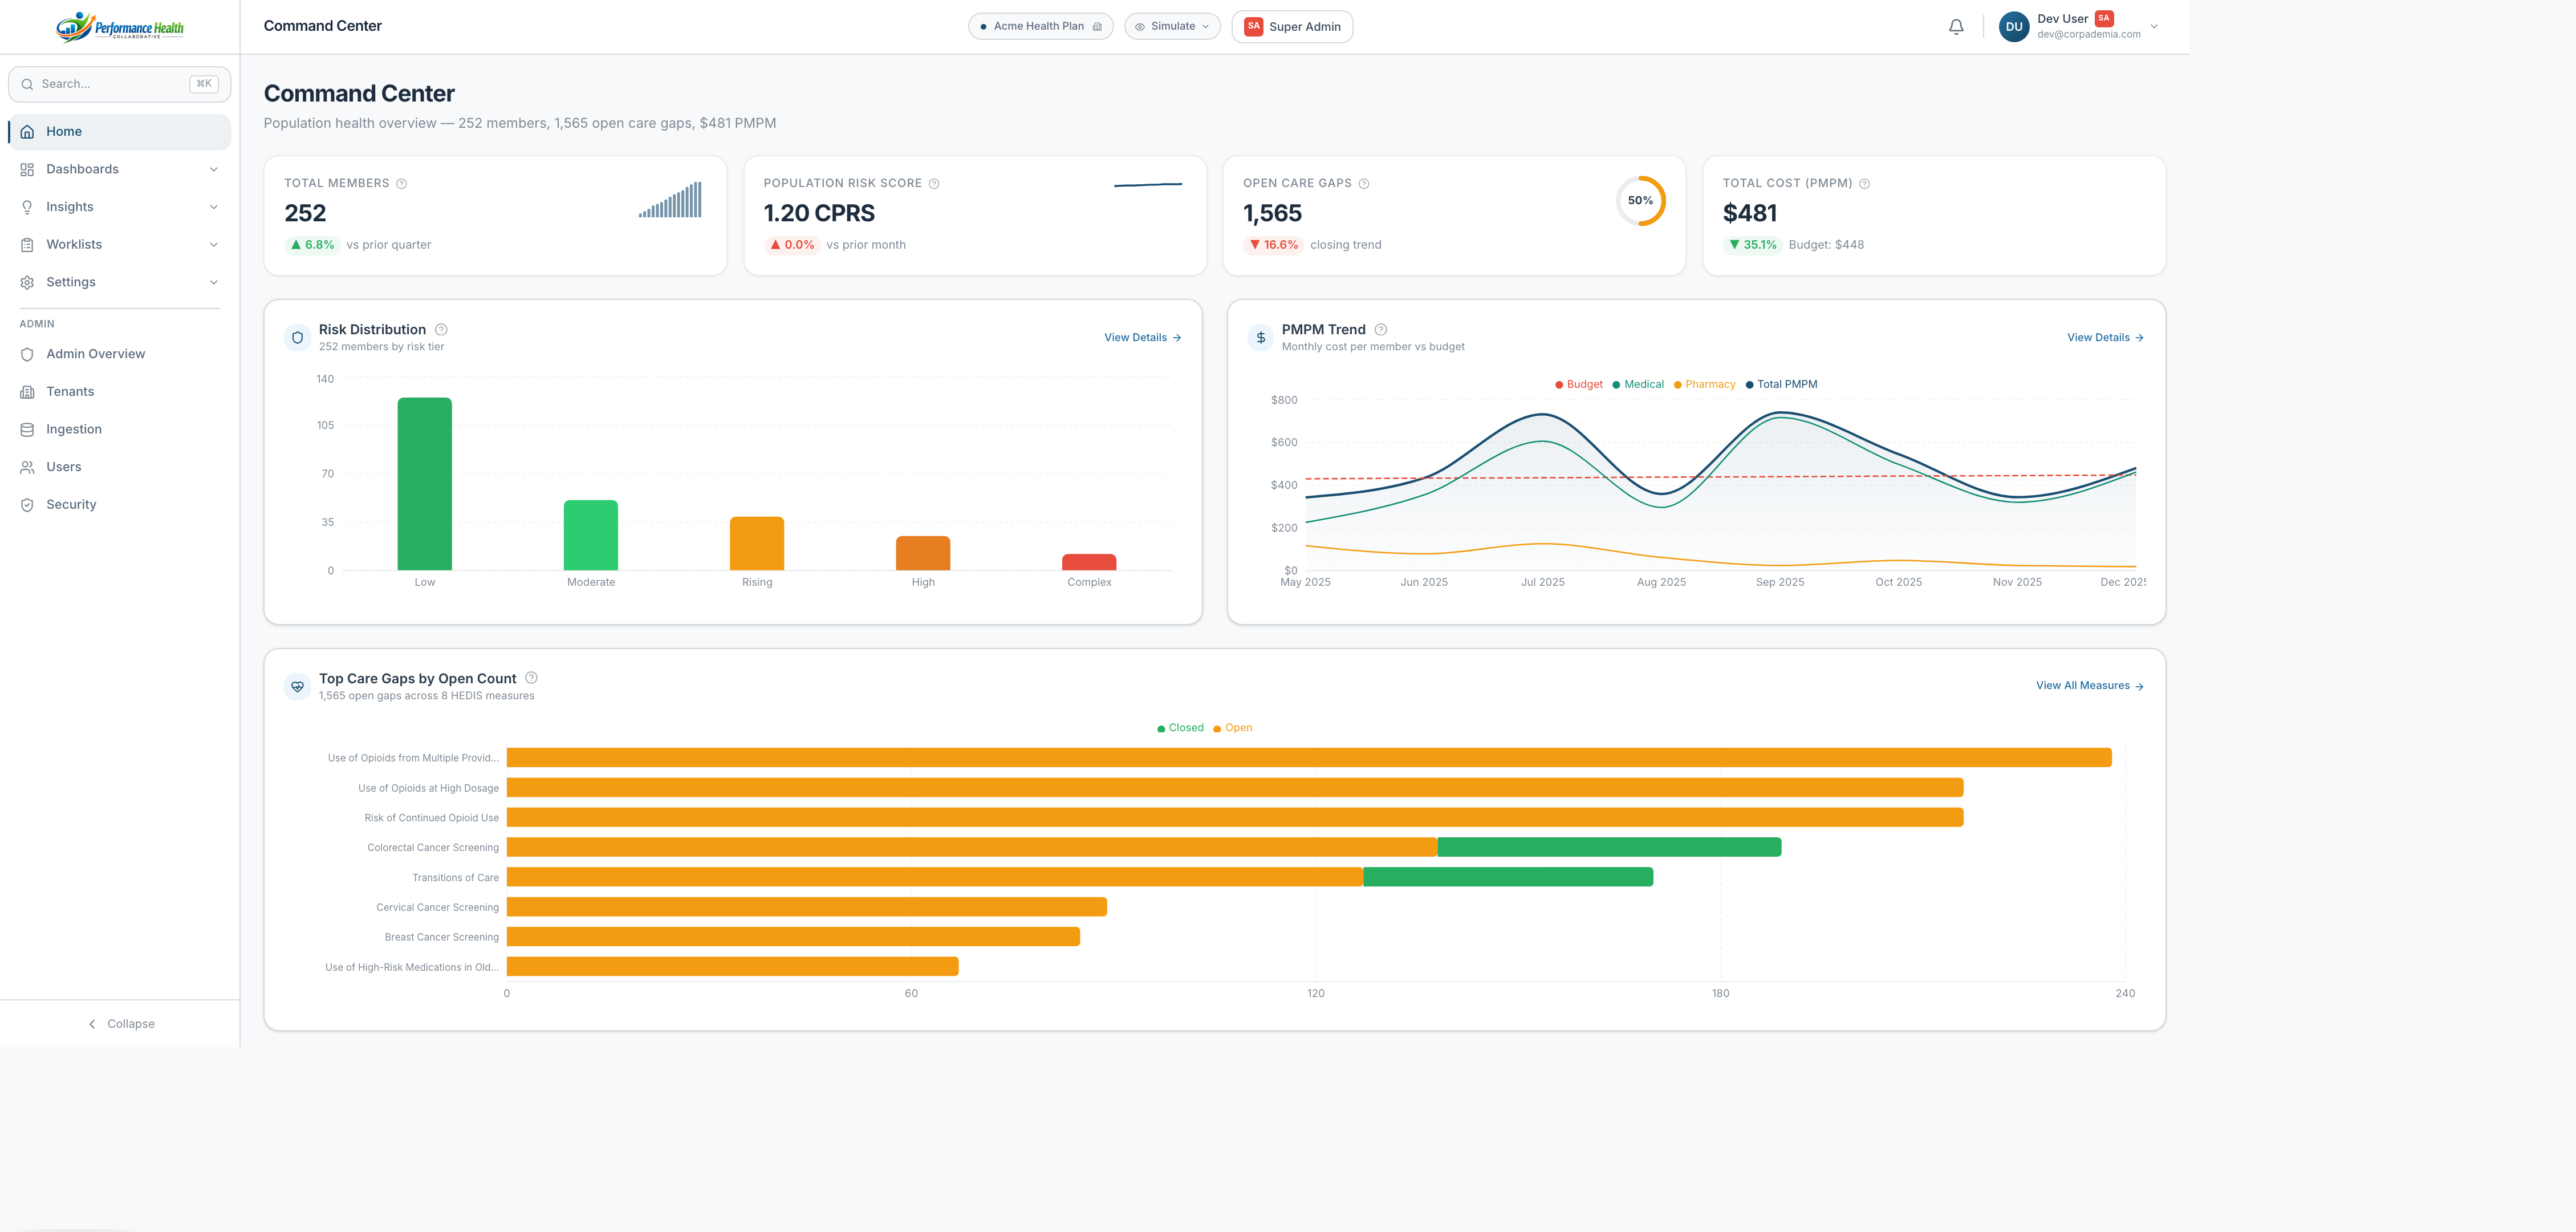The height and width of the screenshot is (1232, 2576).
Task: Open the Simulate dropdown
Action: click(x=1172, y=27)
